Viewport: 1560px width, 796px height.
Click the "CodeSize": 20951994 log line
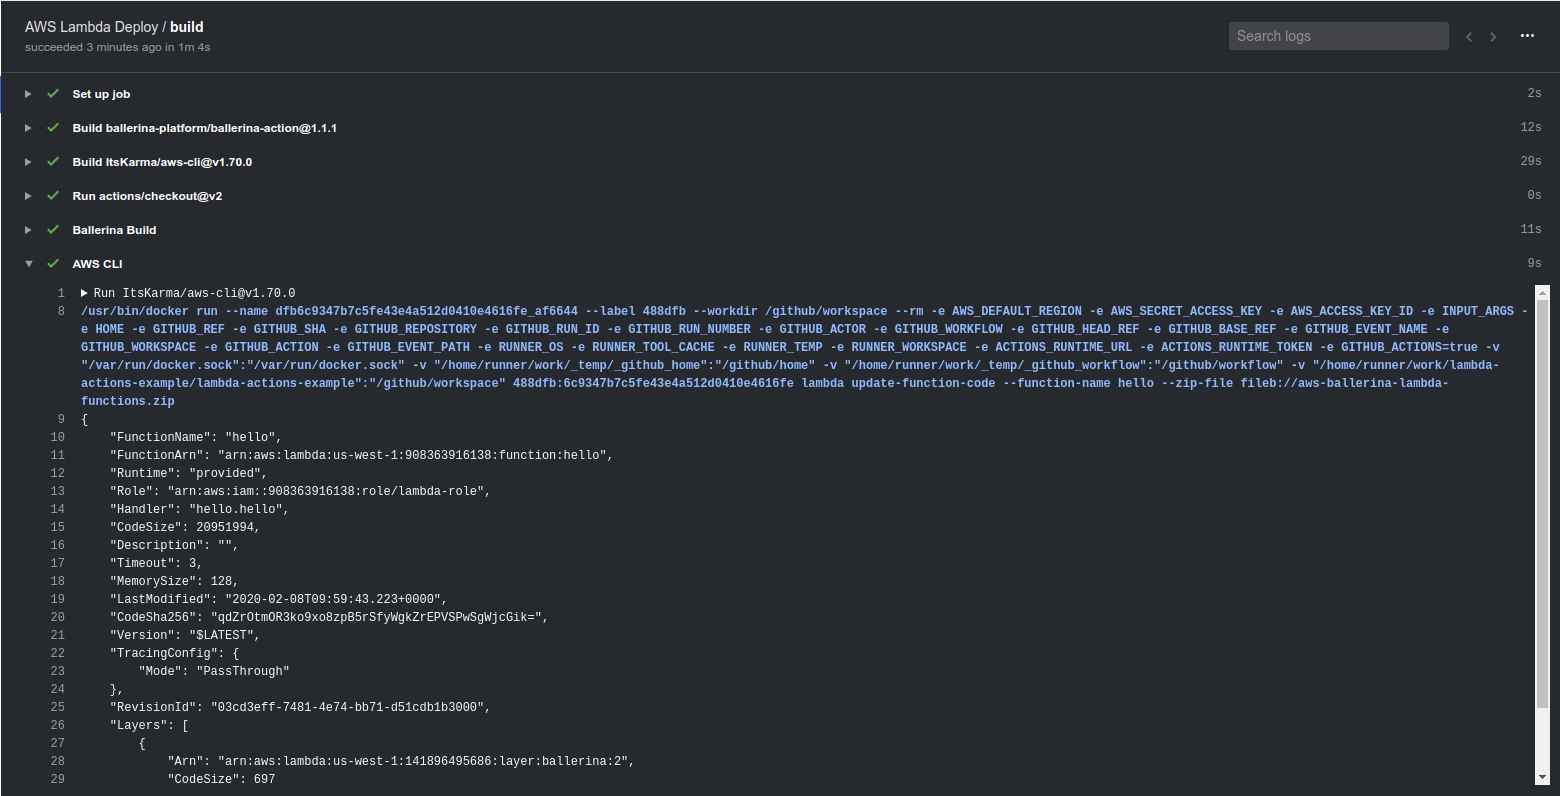(185, 527)
